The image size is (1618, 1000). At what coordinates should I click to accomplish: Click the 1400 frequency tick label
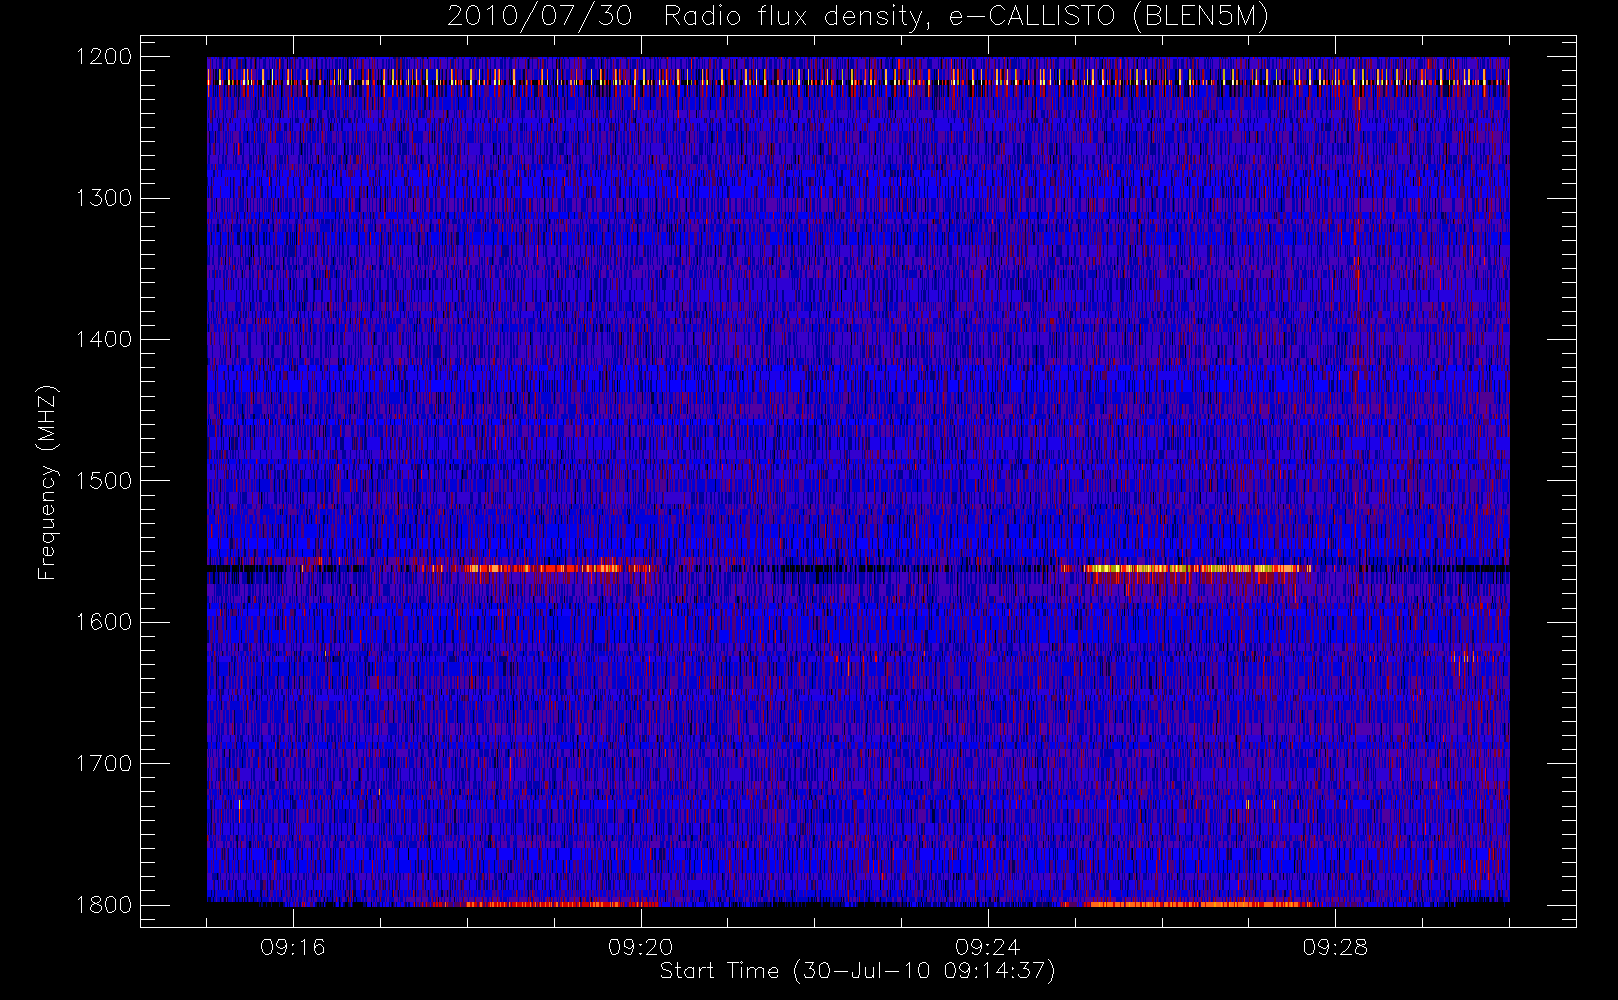click(x=104, y=339)
